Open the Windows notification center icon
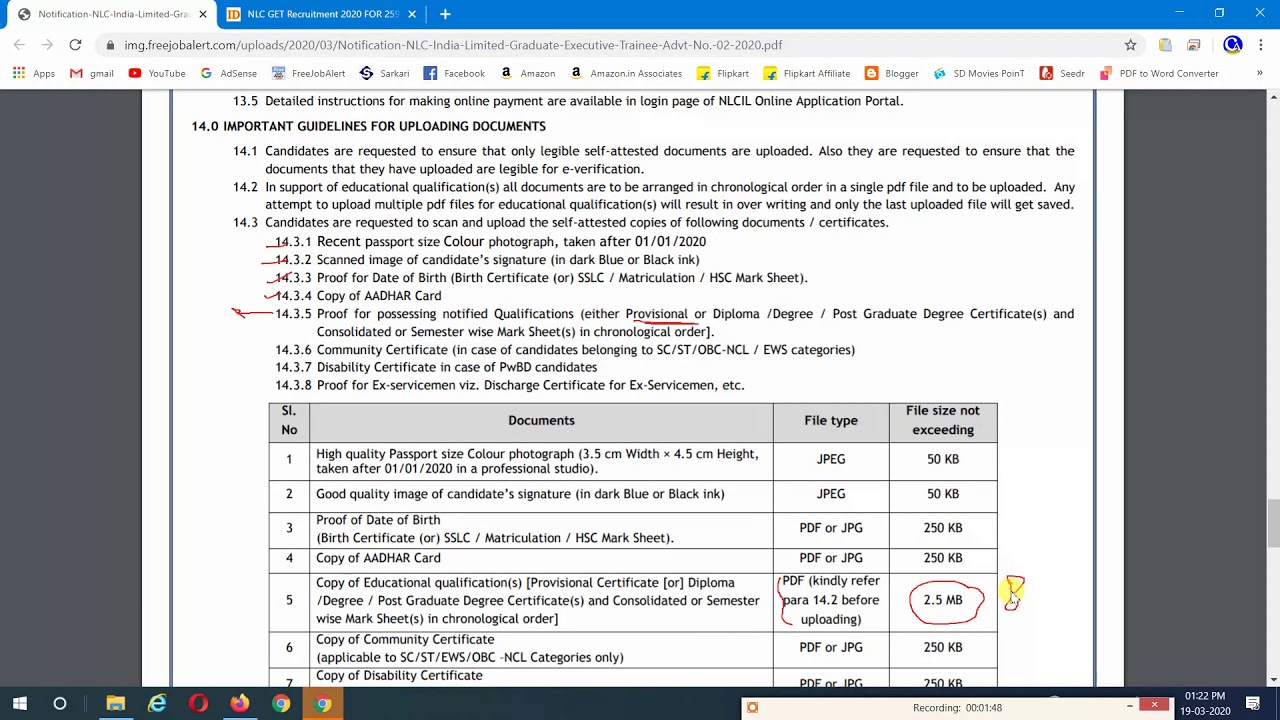Screen dimensions: 1280x720 pos(1254,704)
